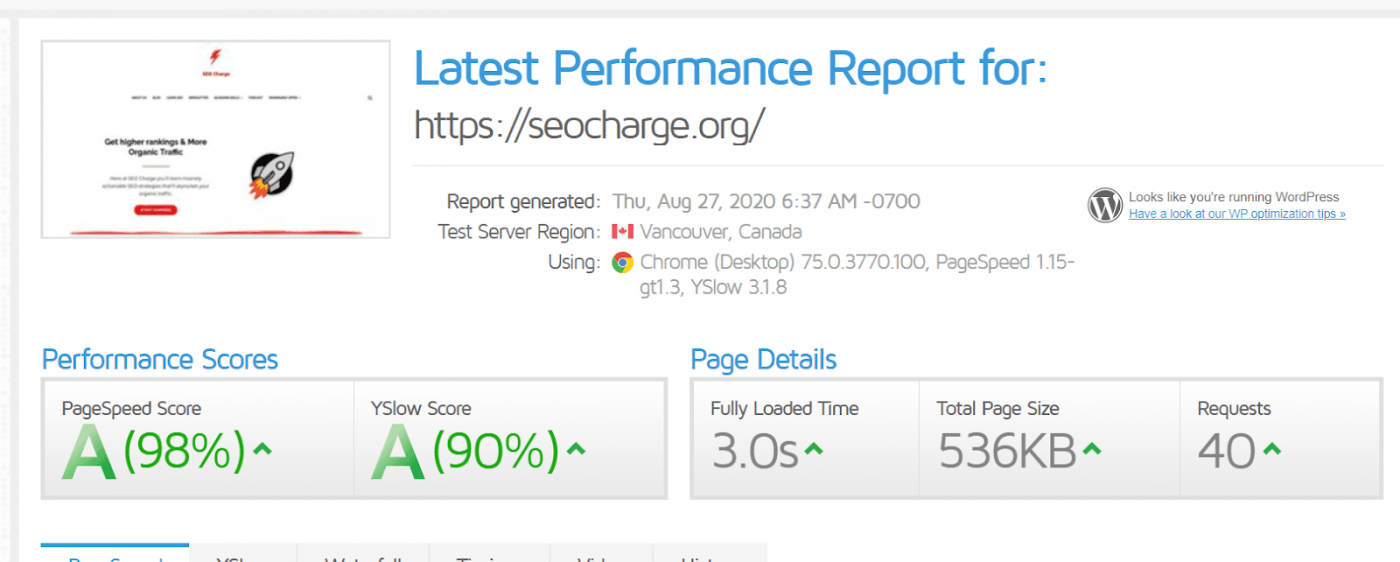Select the Video tab
This screenshot has height=562, width=1400.
pyautogui.click(x=601, y=554)
